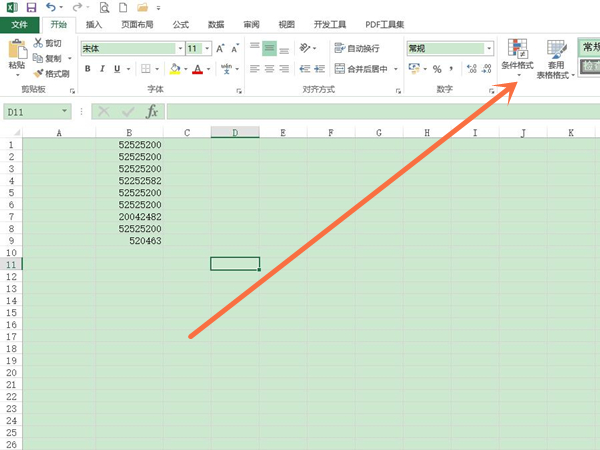
Task: Select column B header
Action: click(x=129, y=132)
